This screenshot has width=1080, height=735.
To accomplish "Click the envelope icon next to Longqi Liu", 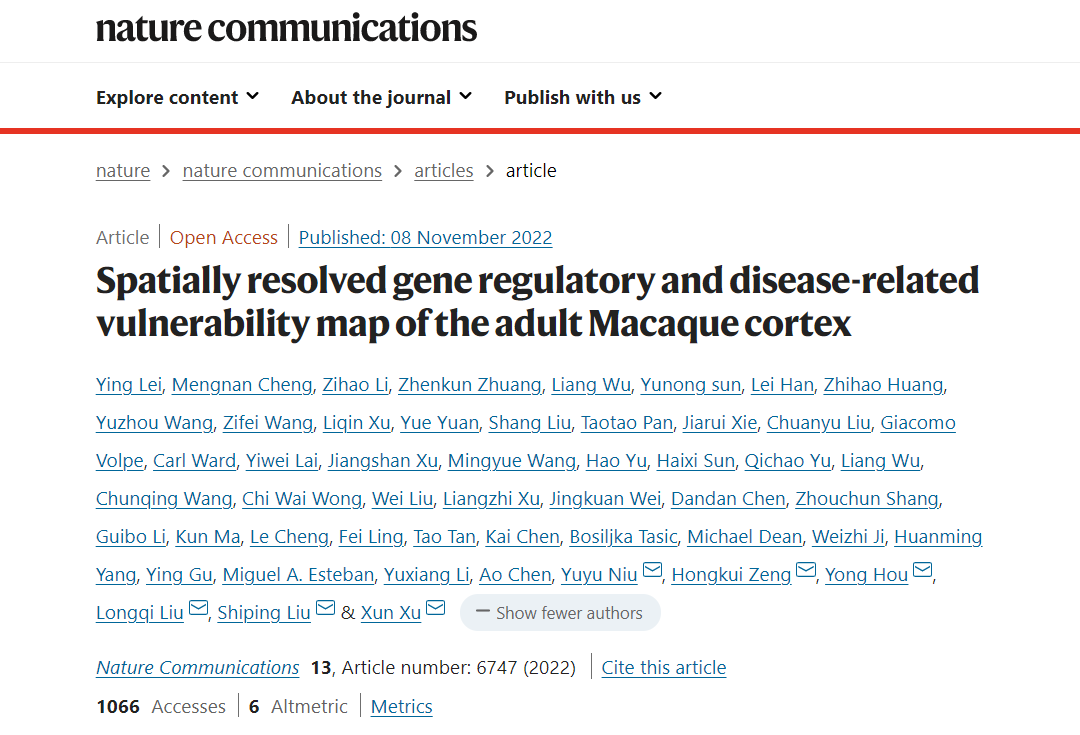I will (198, 610).
